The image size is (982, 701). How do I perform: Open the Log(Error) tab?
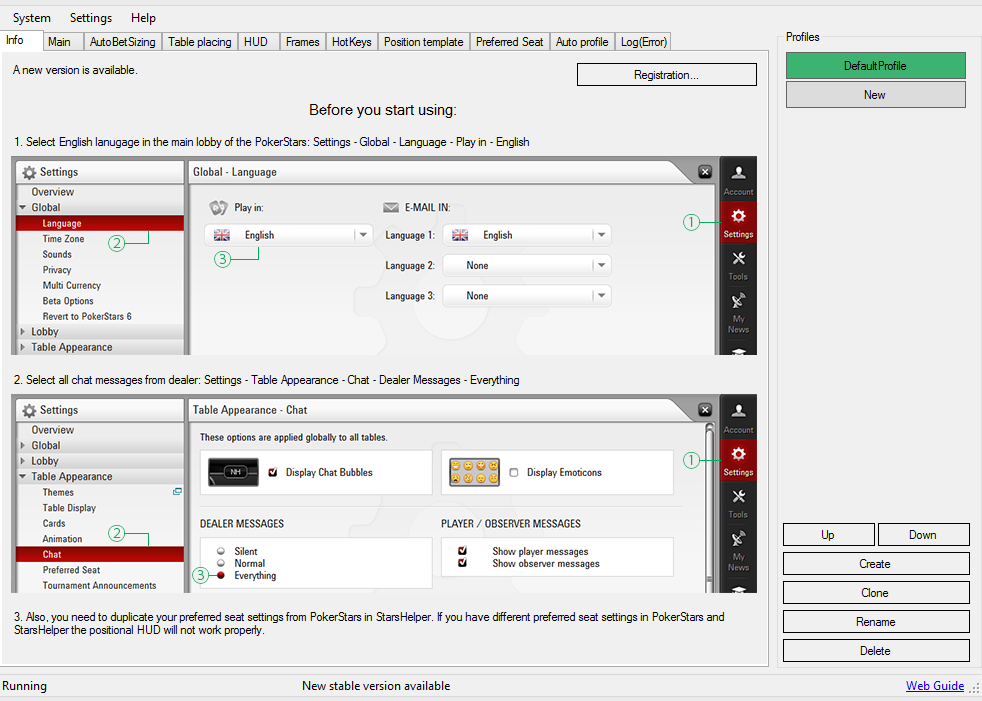pos(643,42)
